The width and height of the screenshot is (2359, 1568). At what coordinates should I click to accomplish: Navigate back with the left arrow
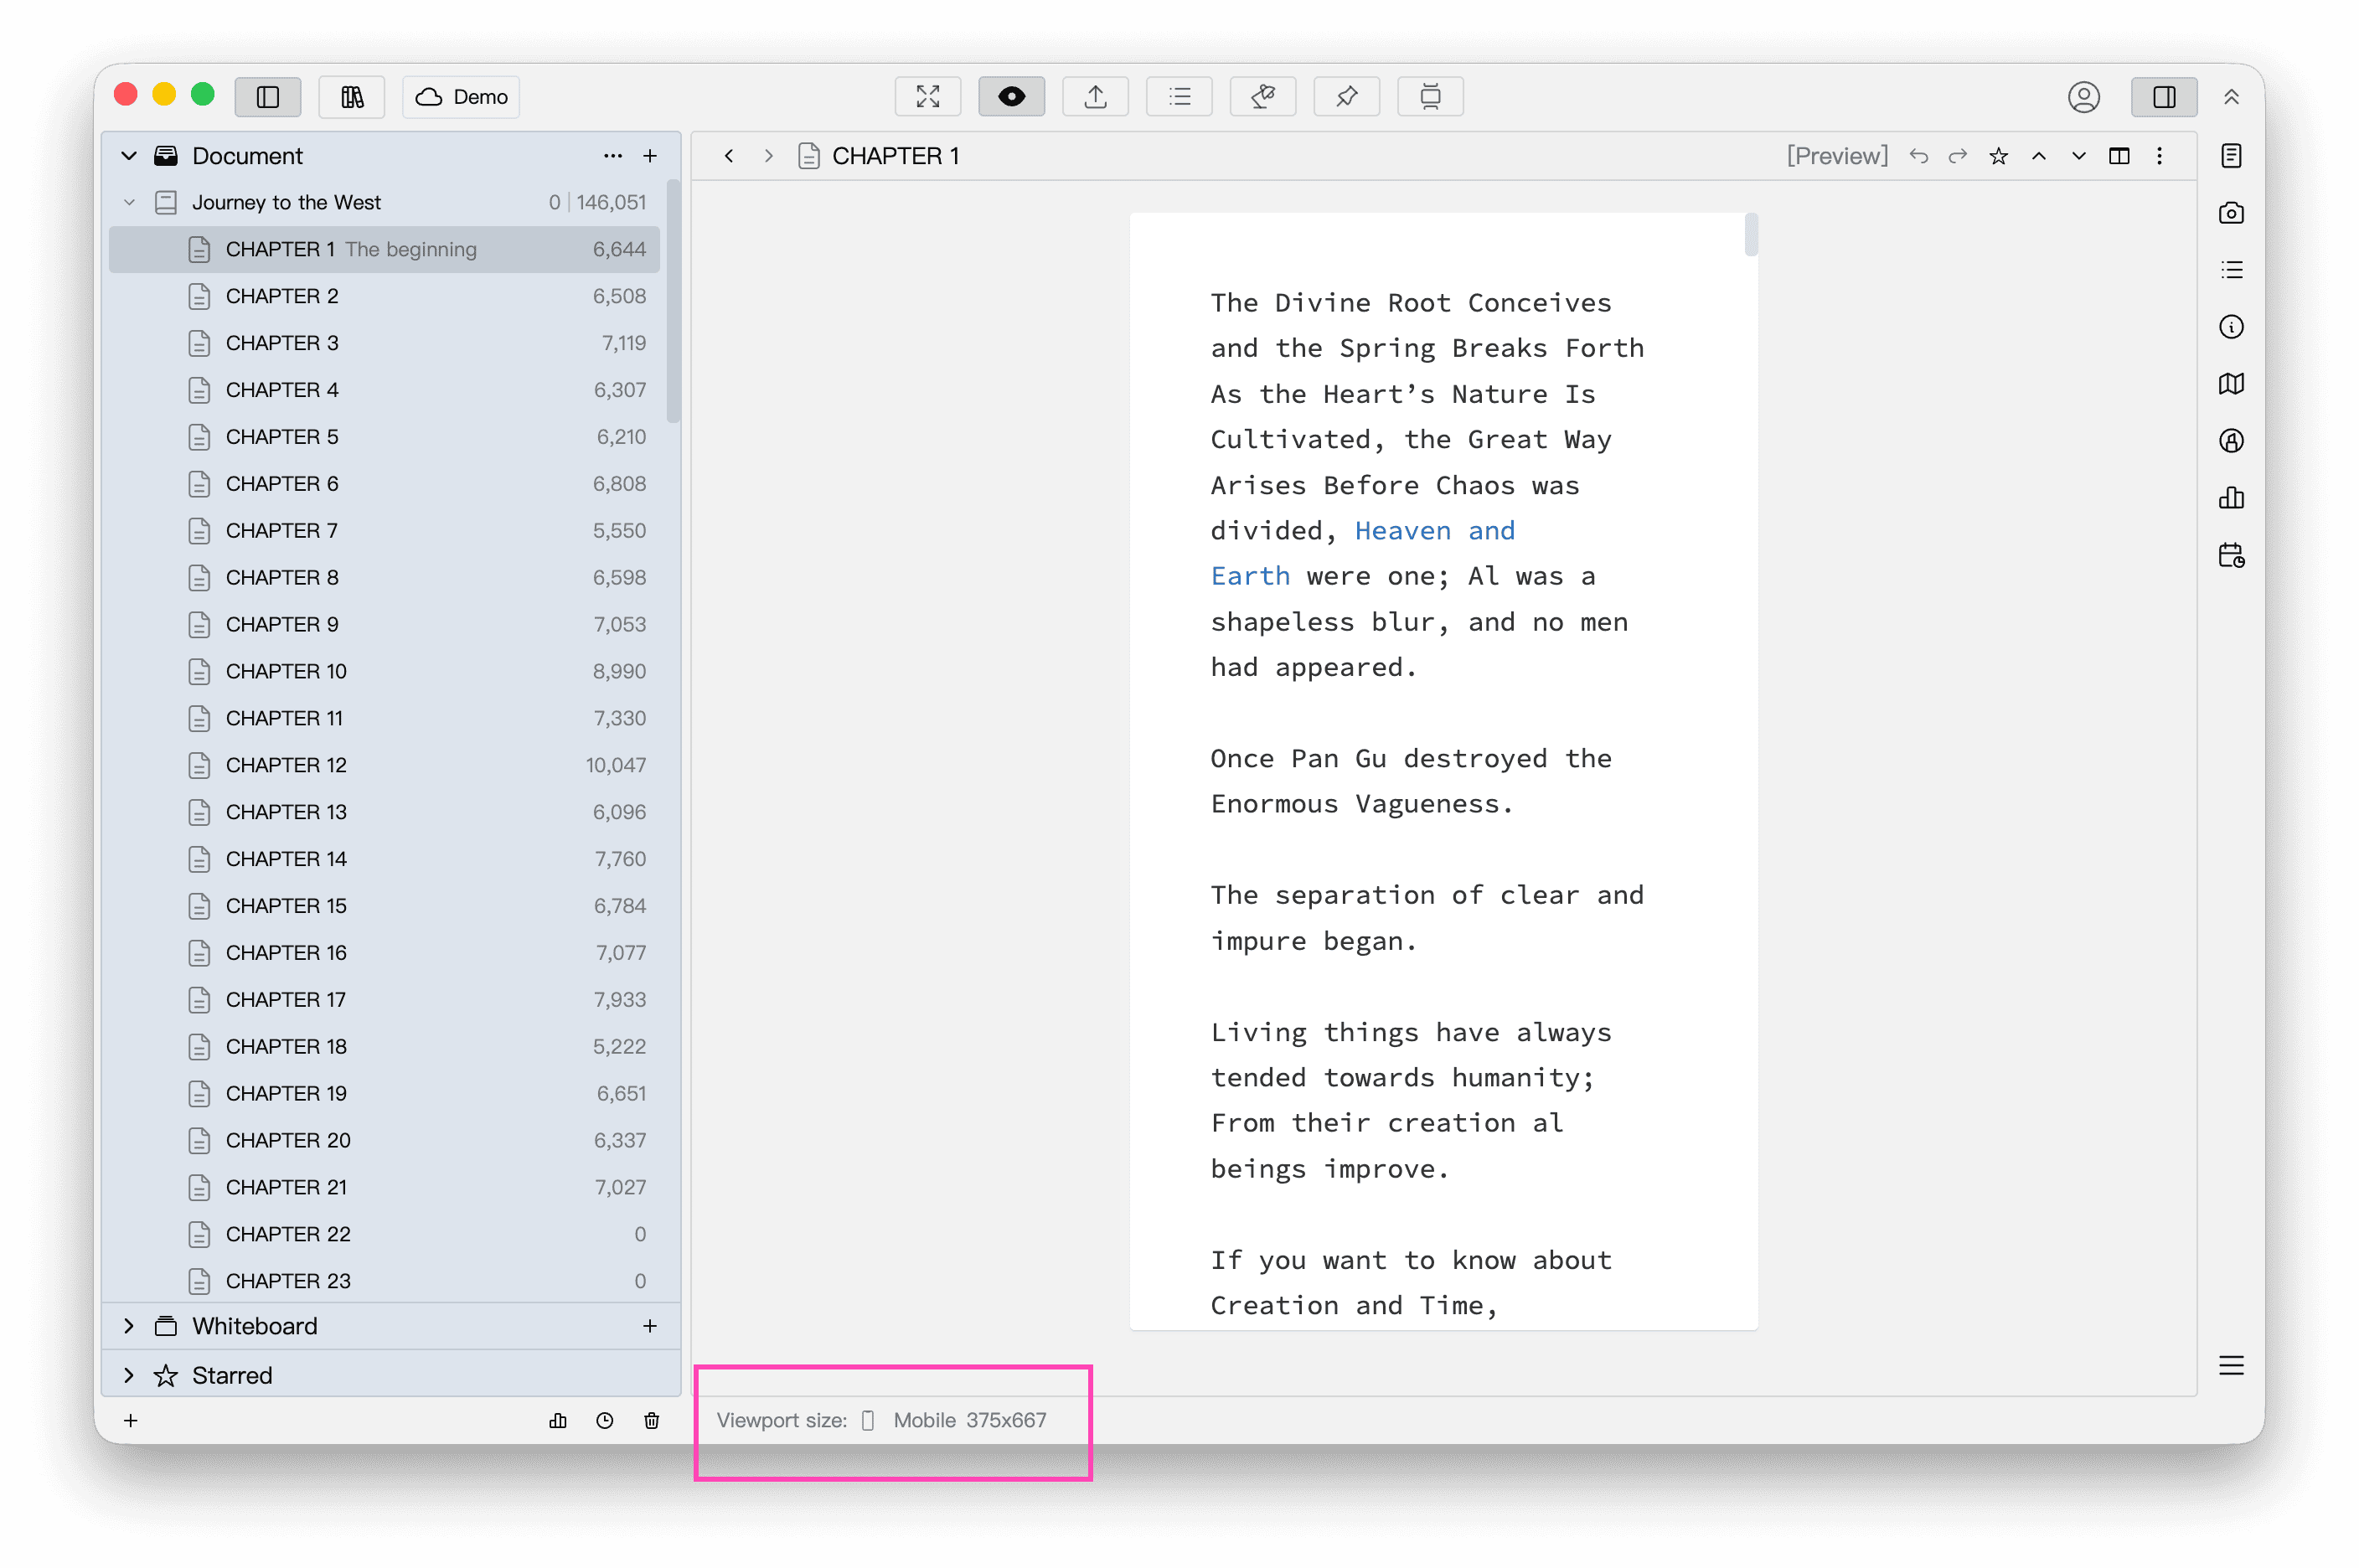click(729, 156)
